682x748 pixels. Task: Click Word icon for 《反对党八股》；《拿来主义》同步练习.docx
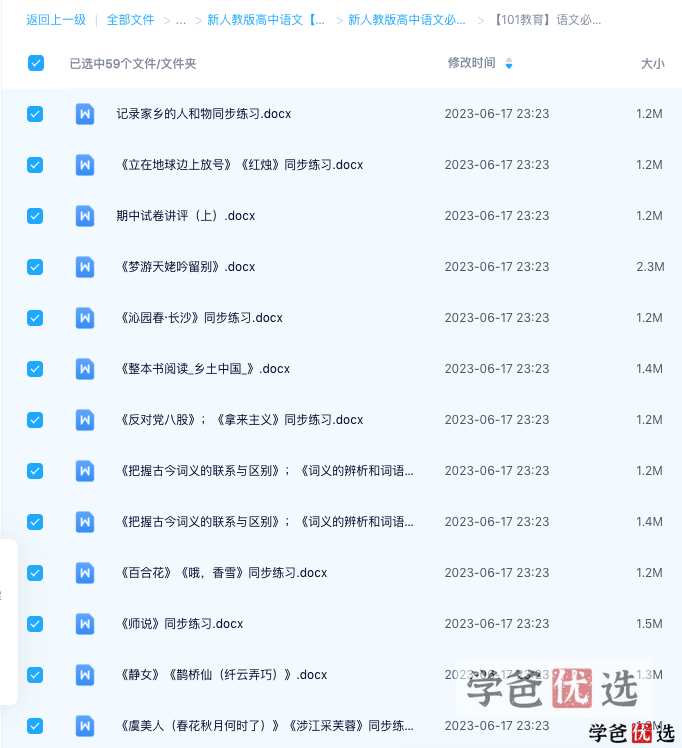coord(85,420)
